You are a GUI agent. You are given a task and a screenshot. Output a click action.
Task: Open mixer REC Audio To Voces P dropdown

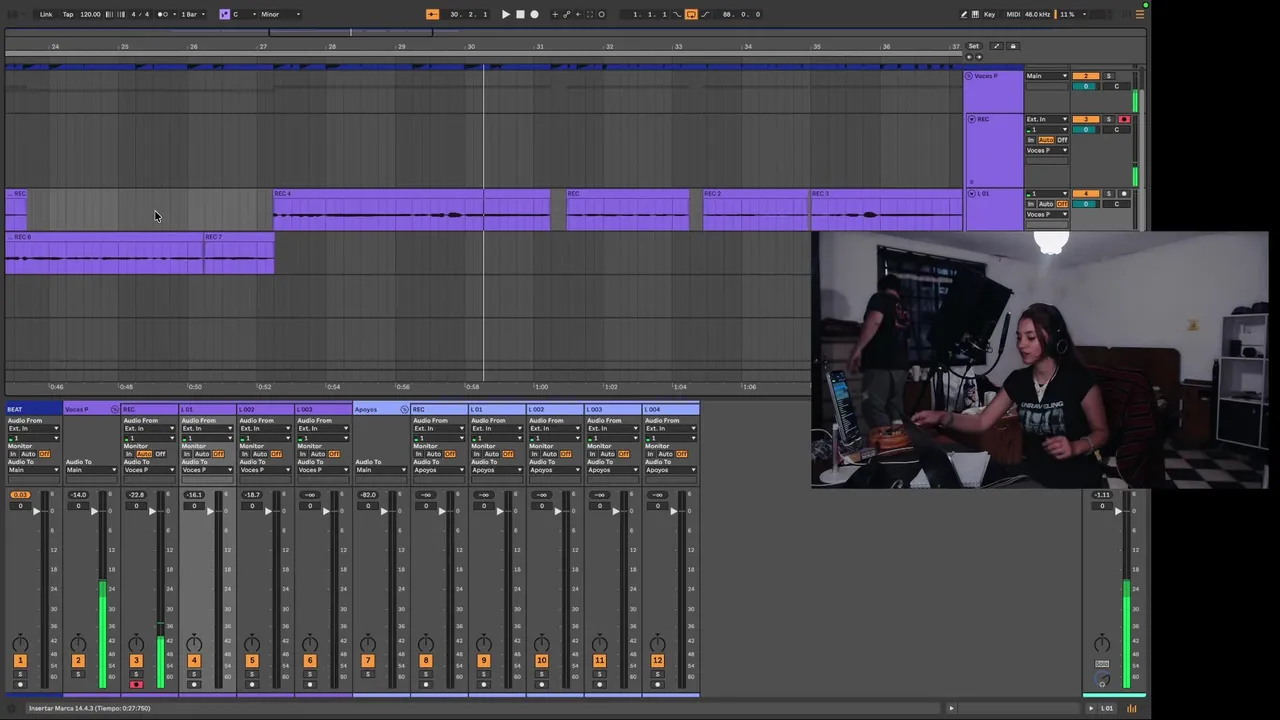click(x=149, y=470)
